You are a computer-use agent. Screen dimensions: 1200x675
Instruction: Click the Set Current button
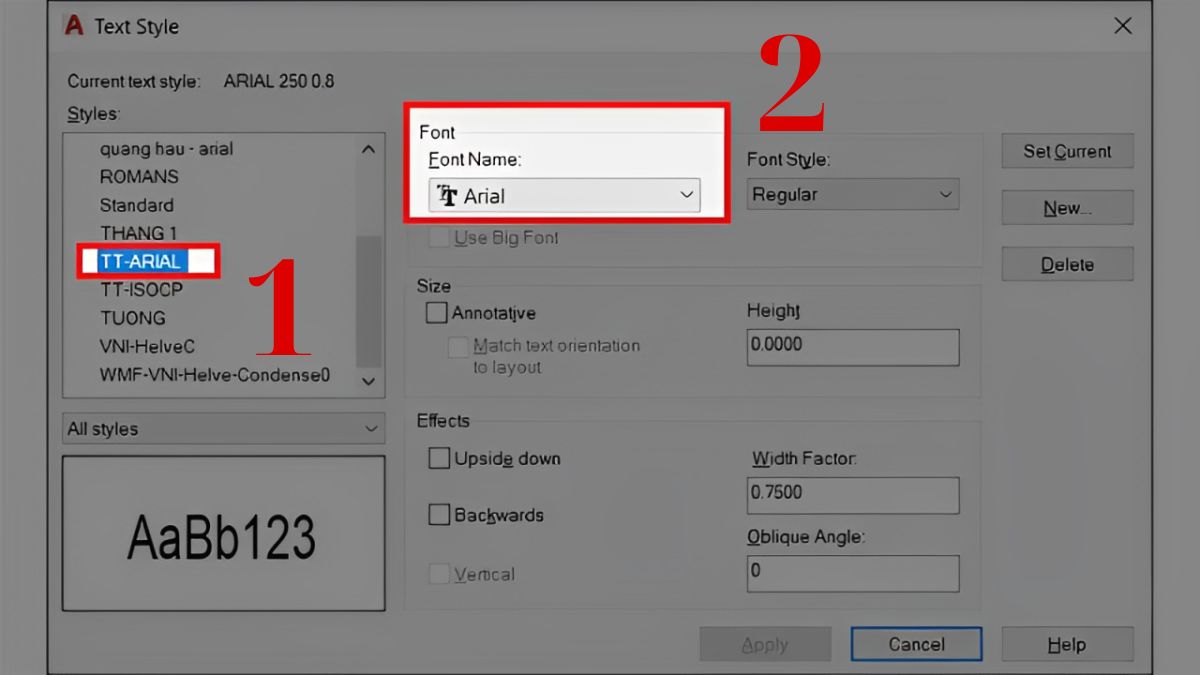(x=1067, y=151)
